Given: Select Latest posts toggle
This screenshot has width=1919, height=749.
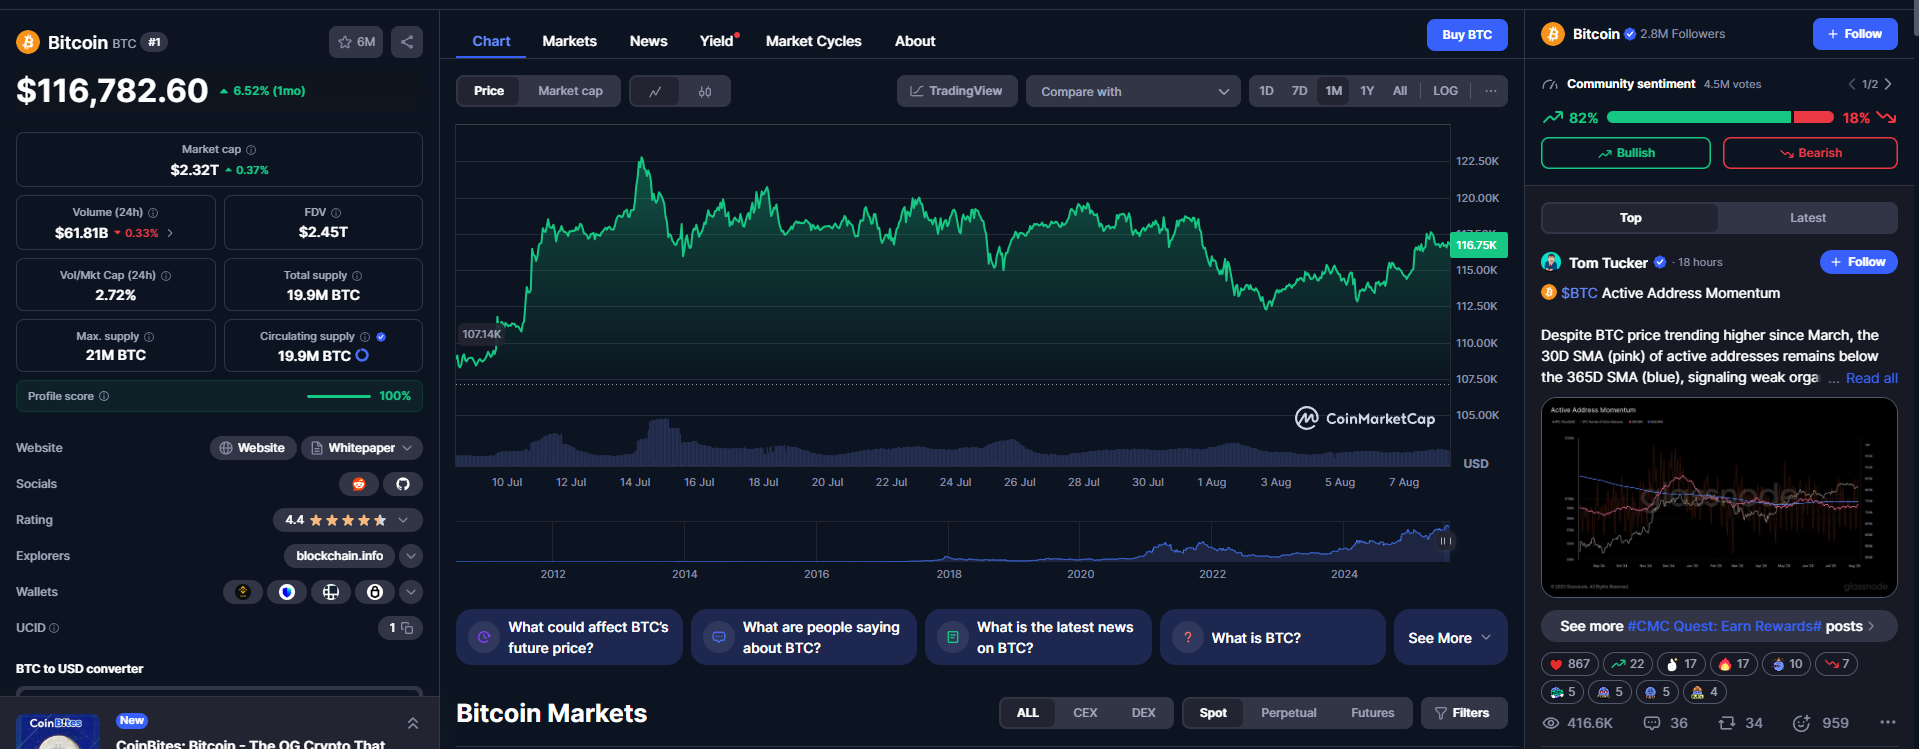Looking at the screenshot, I should pos(1807,218).
